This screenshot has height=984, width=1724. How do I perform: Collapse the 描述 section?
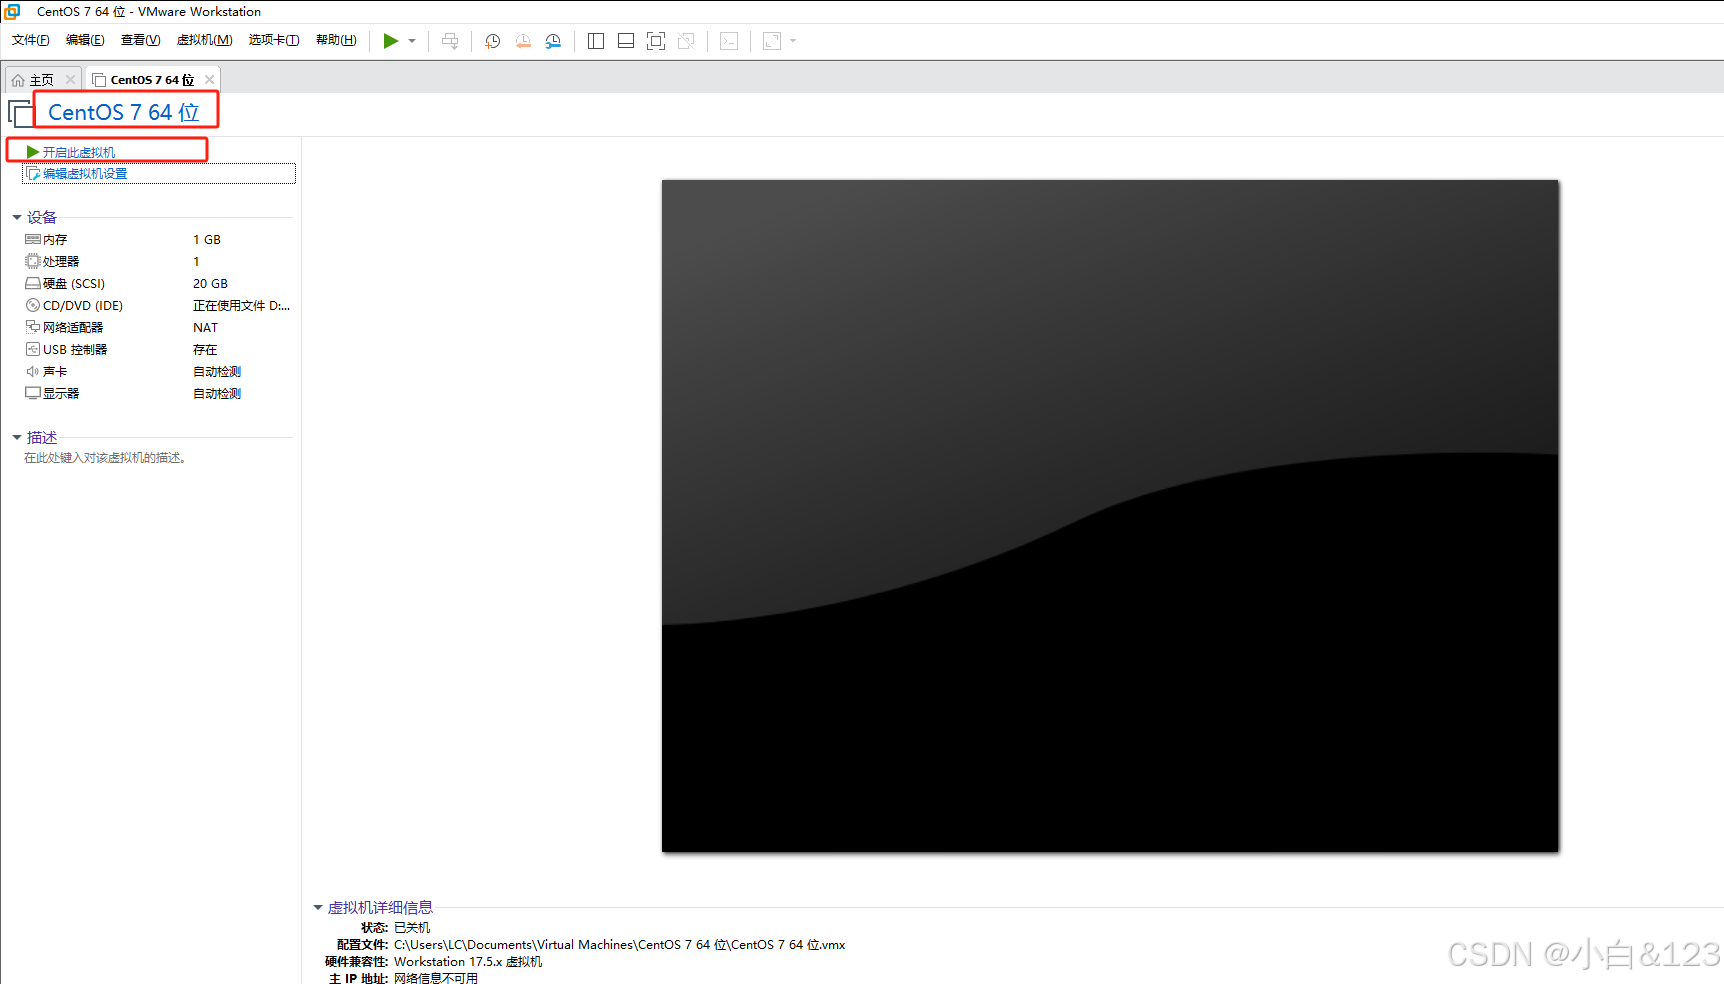click(17, 437)
